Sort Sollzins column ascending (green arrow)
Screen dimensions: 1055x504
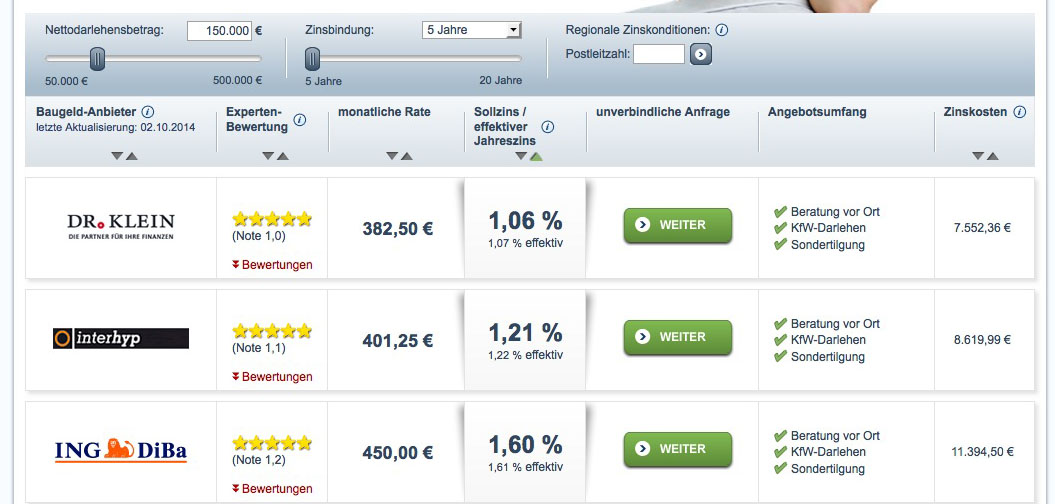click(x=536, y=156)
